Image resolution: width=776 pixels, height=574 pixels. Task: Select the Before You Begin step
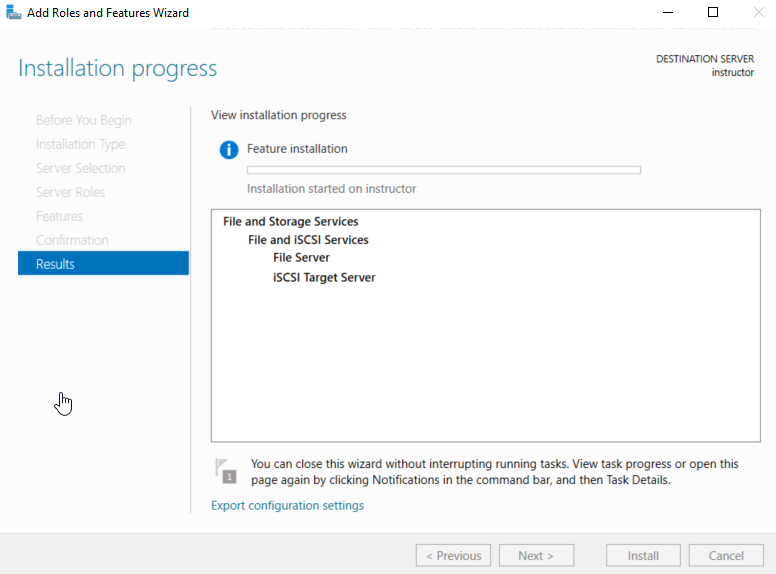click(x=84, y=120)
